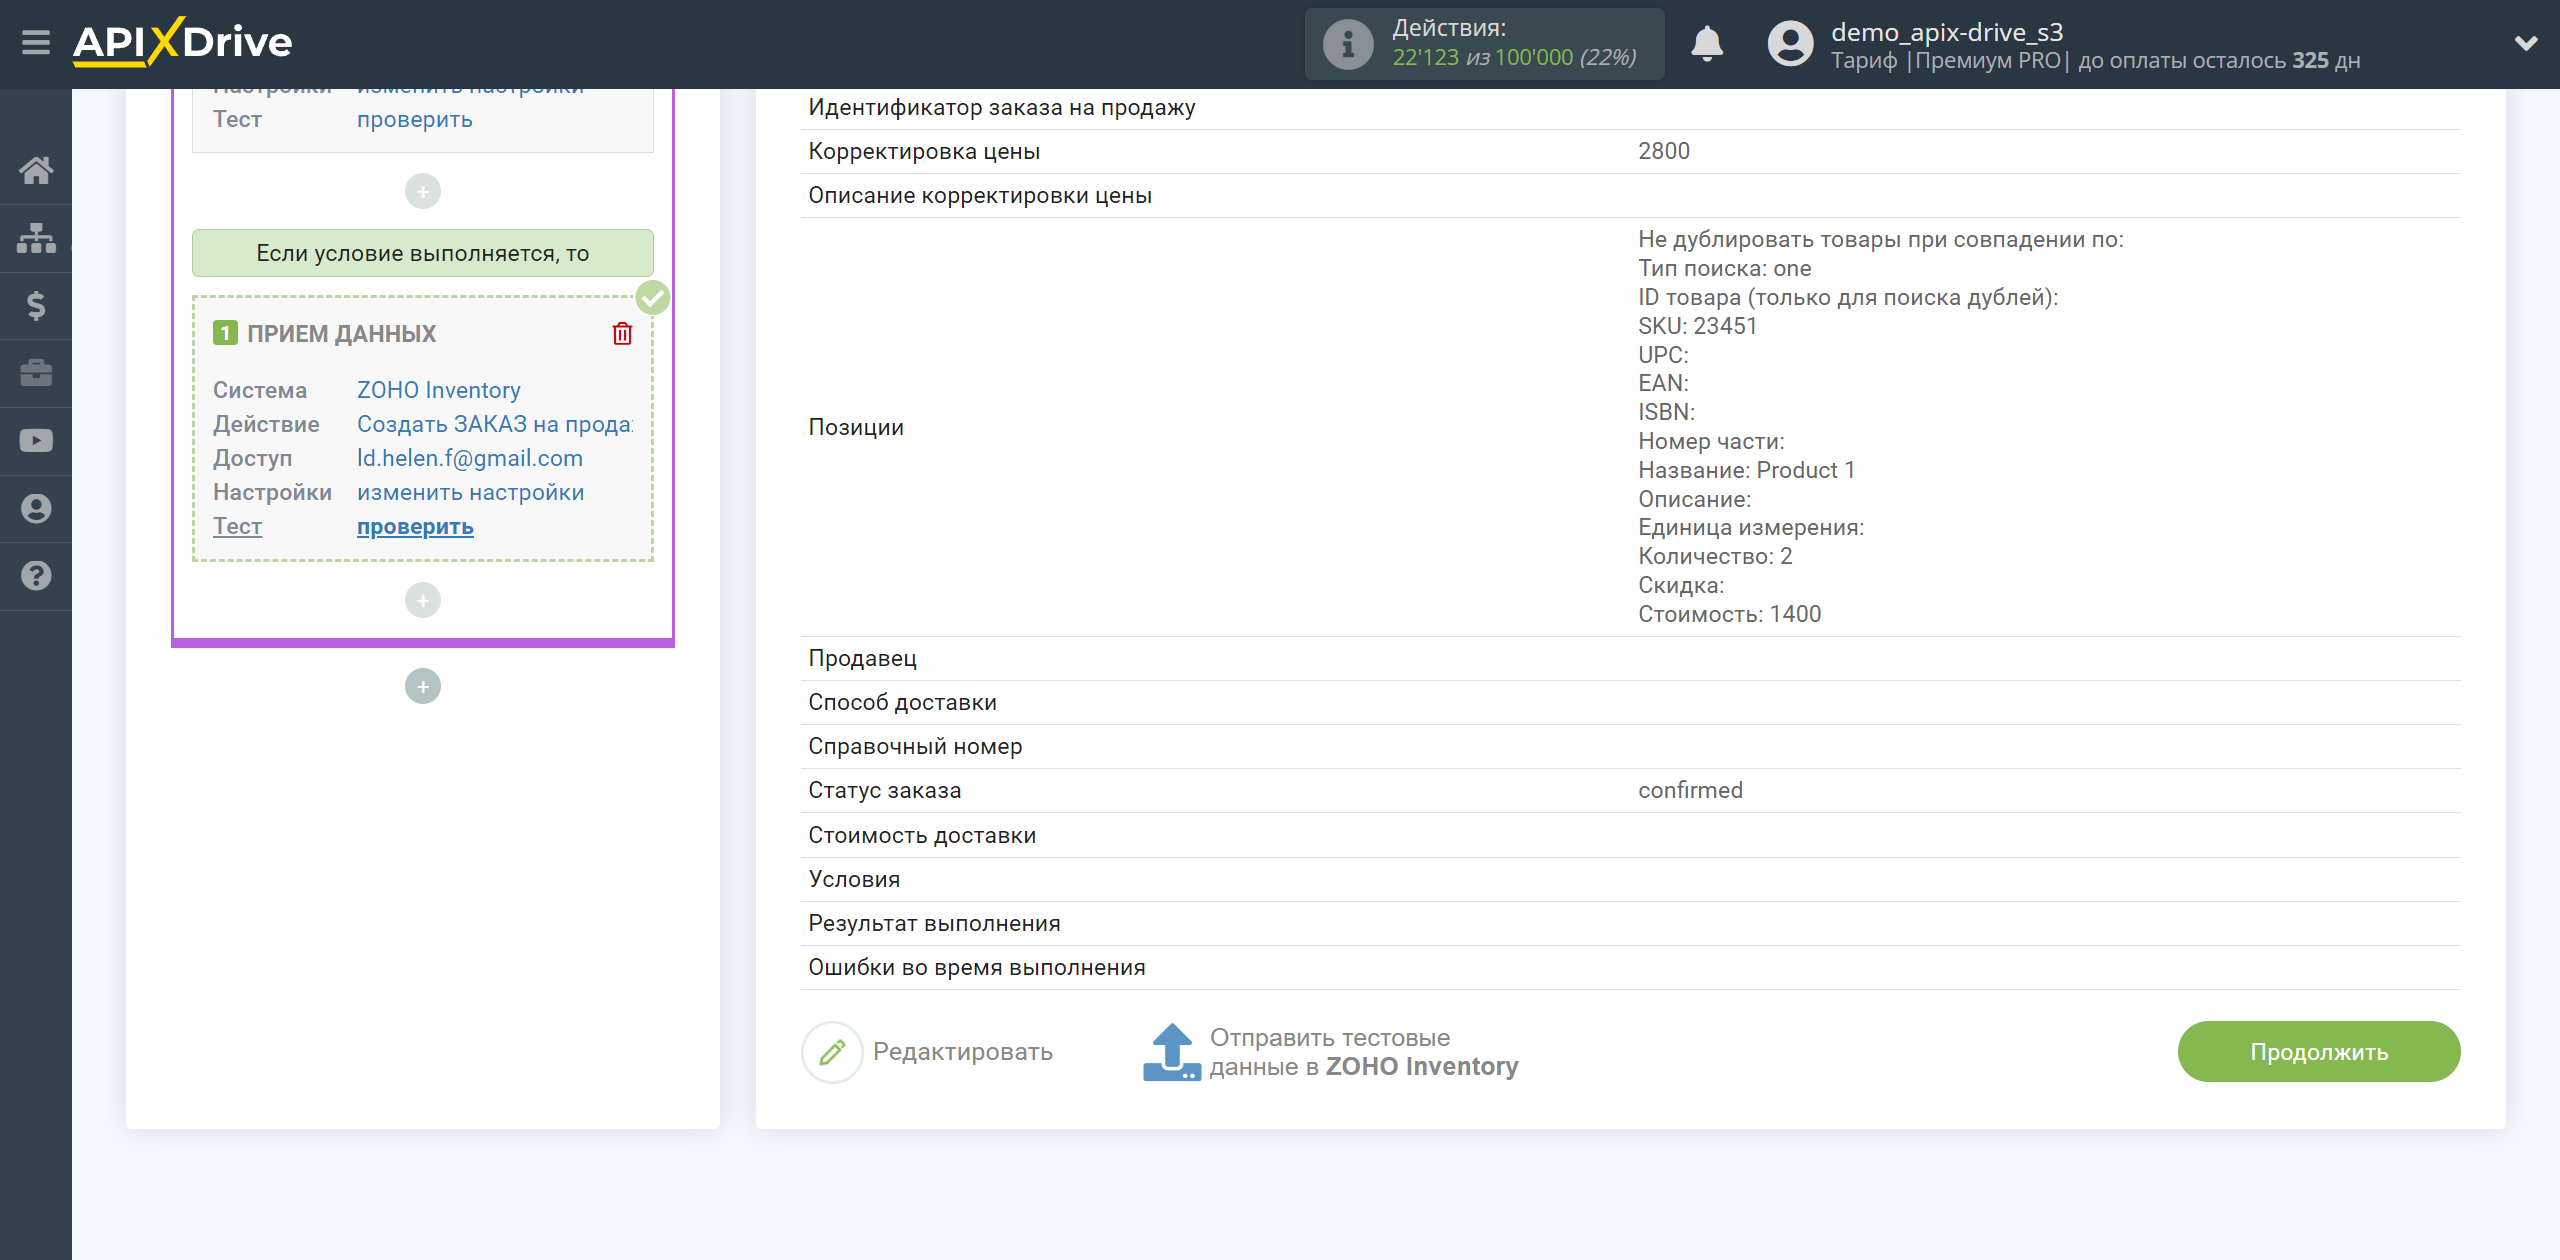Click the pencil Редактировать icon
The width and height of the screenshot is (2560, 1260).
click(832, 1052)
